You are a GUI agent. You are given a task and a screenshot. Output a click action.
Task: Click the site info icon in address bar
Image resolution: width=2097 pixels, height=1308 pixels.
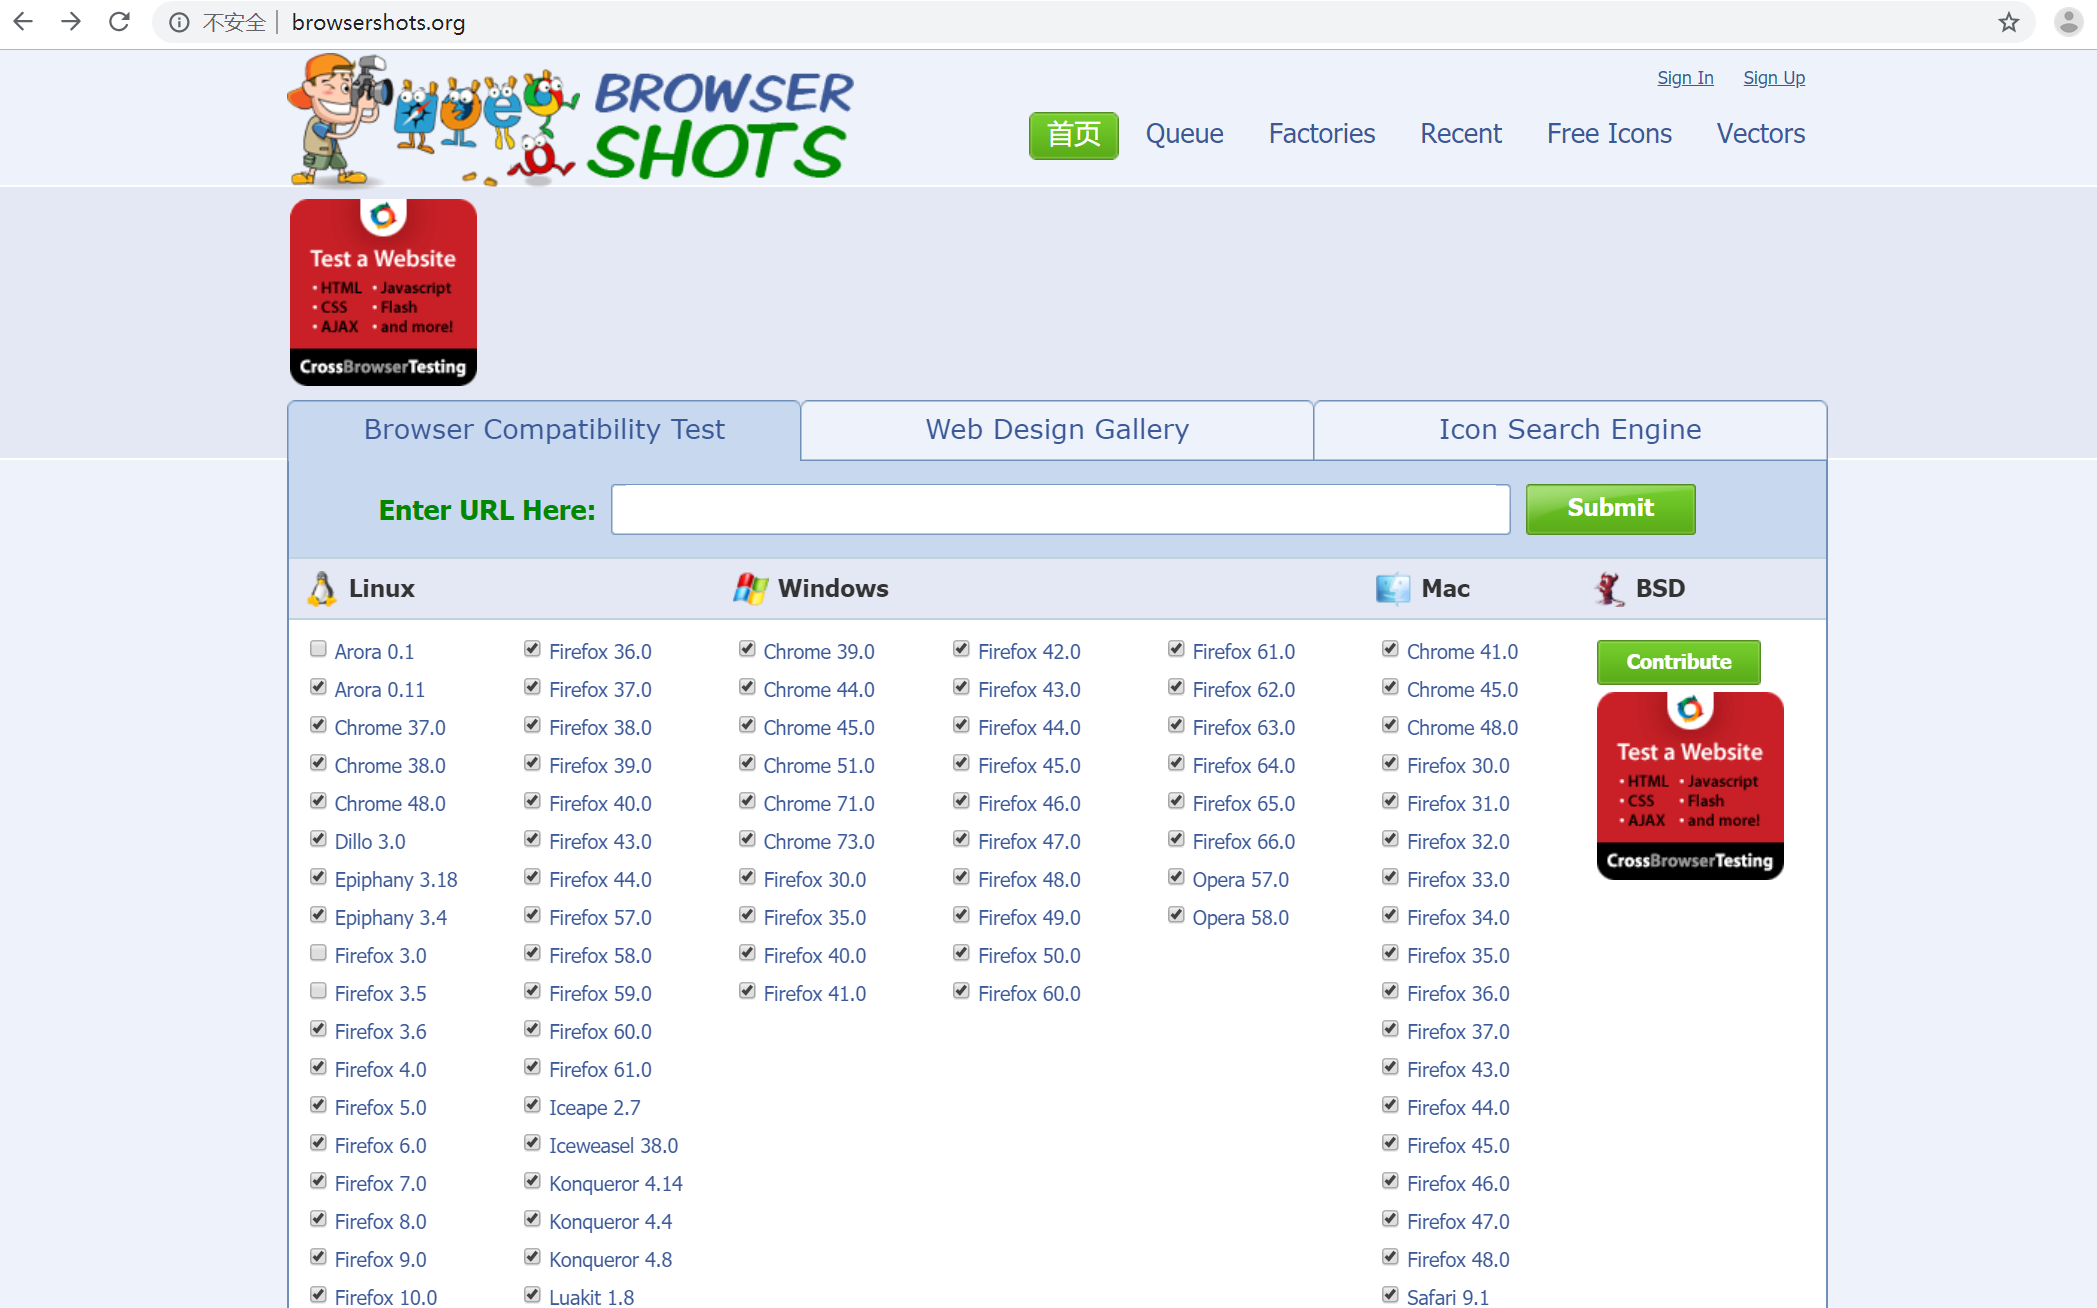179,22
